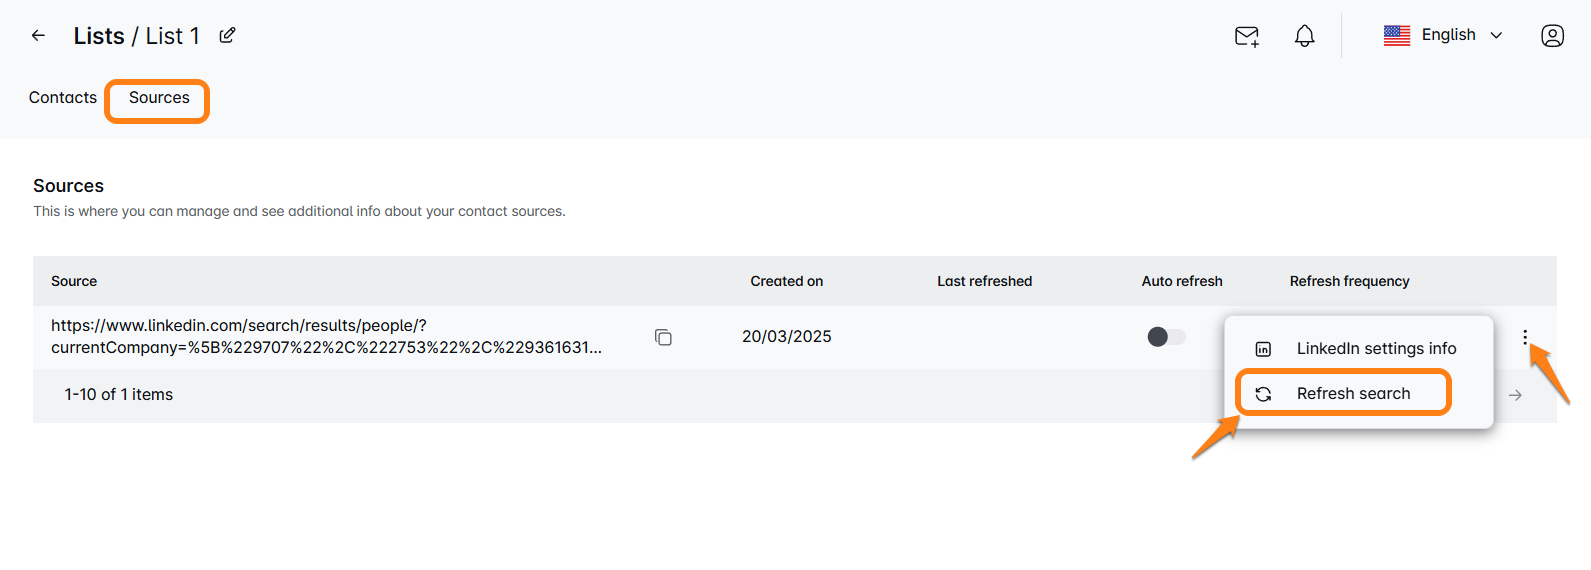Open the notifications bell

[x=1304, y=37]
